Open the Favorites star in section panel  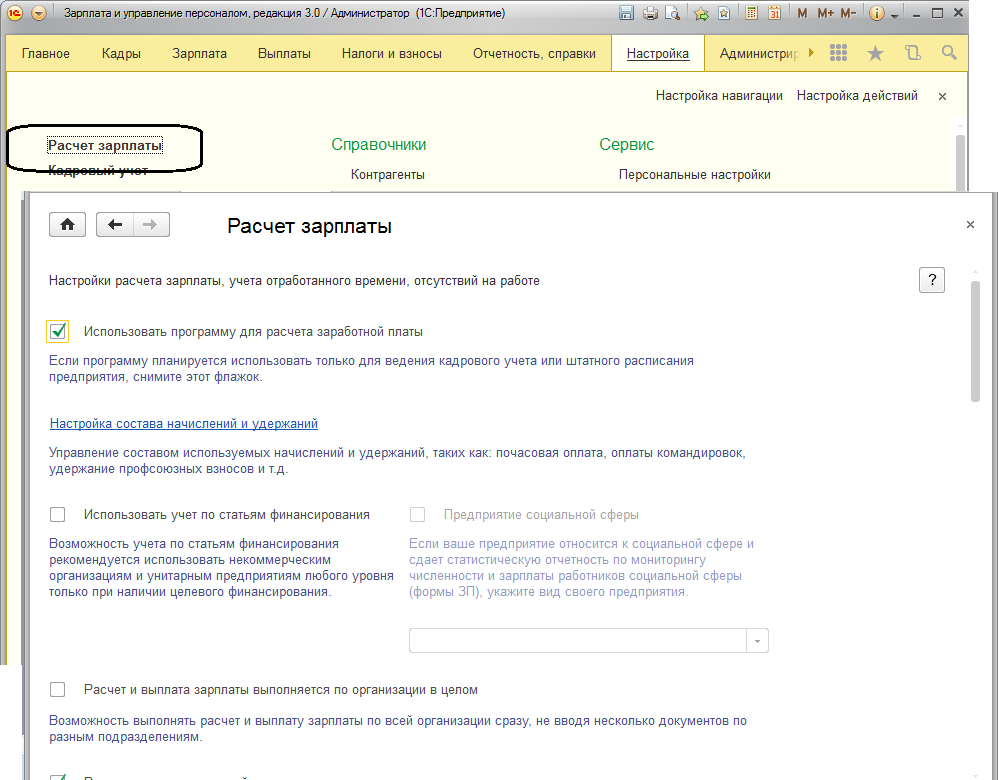coord(875,53)
